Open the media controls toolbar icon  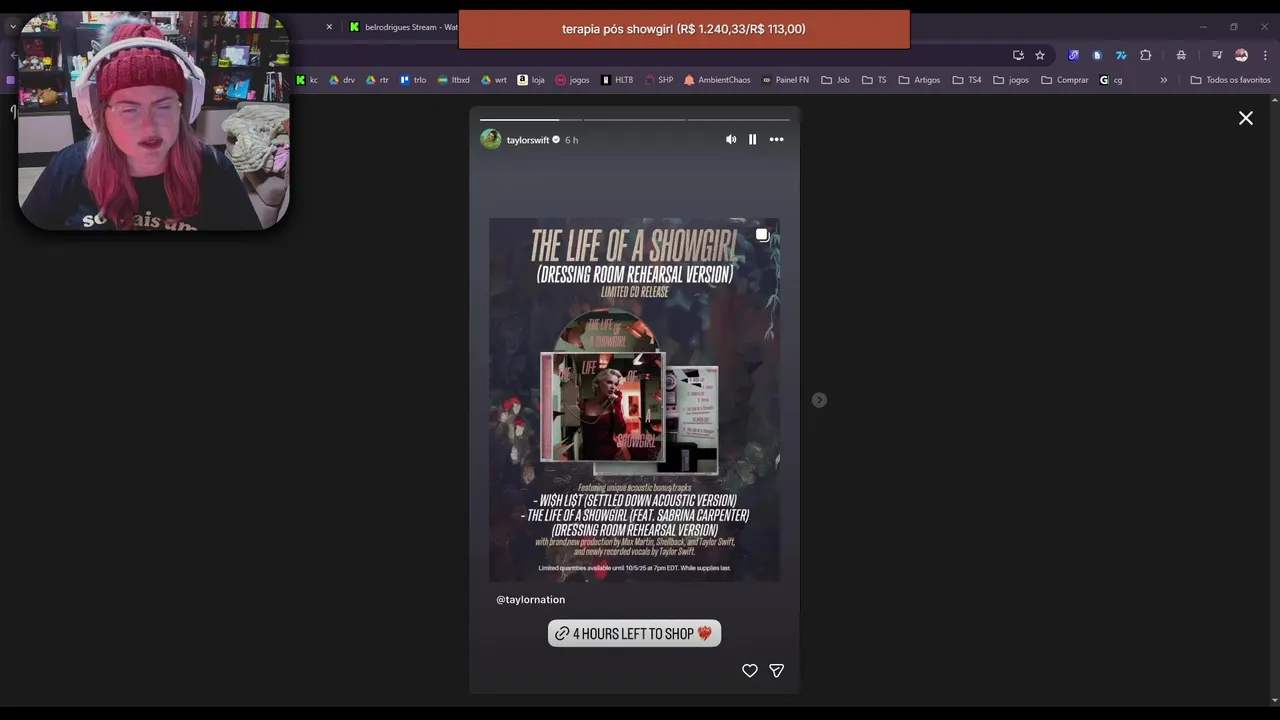pyautogui.click(x=1217, y=55)
